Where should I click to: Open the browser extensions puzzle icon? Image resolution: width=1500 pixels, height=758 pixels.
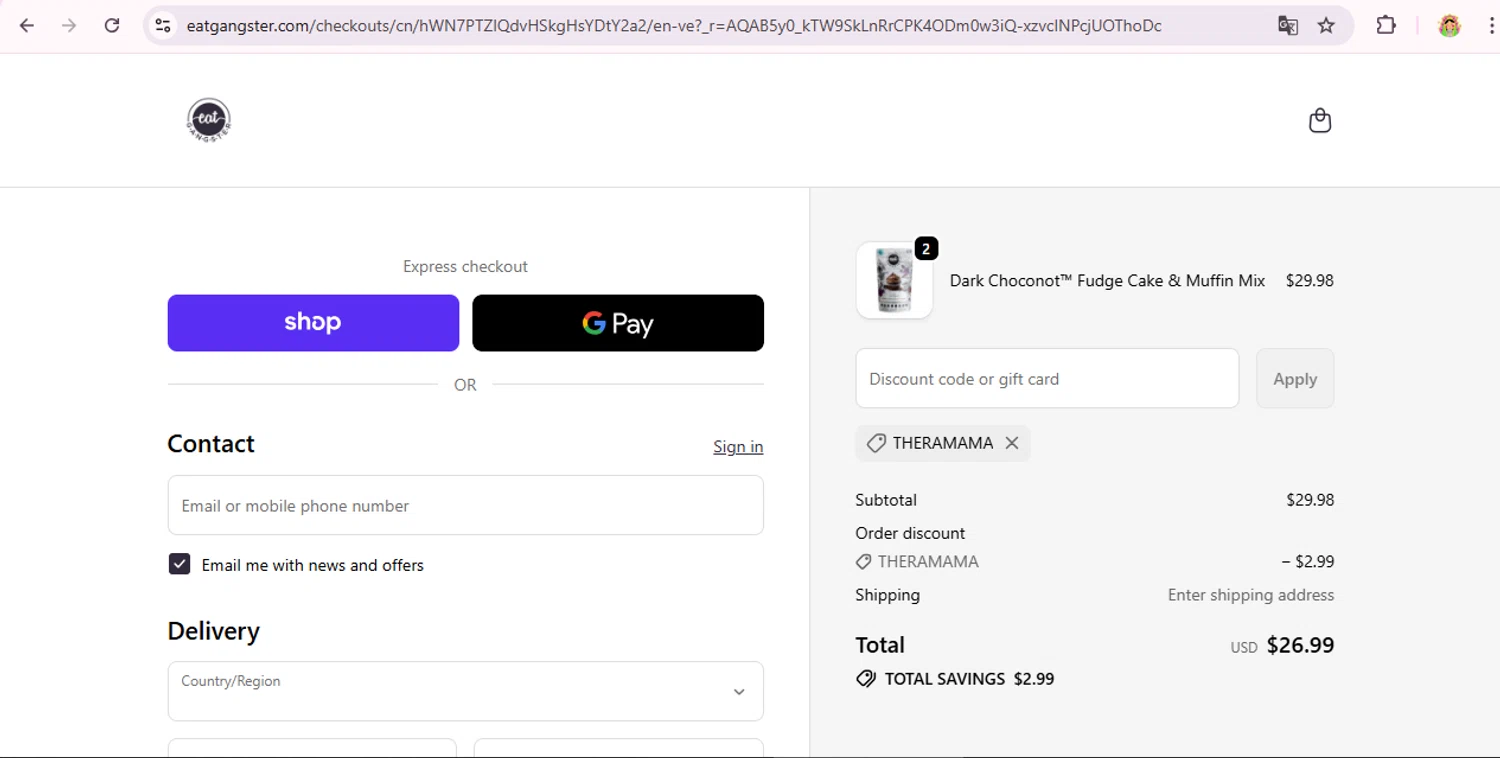tap(1386, 26)
